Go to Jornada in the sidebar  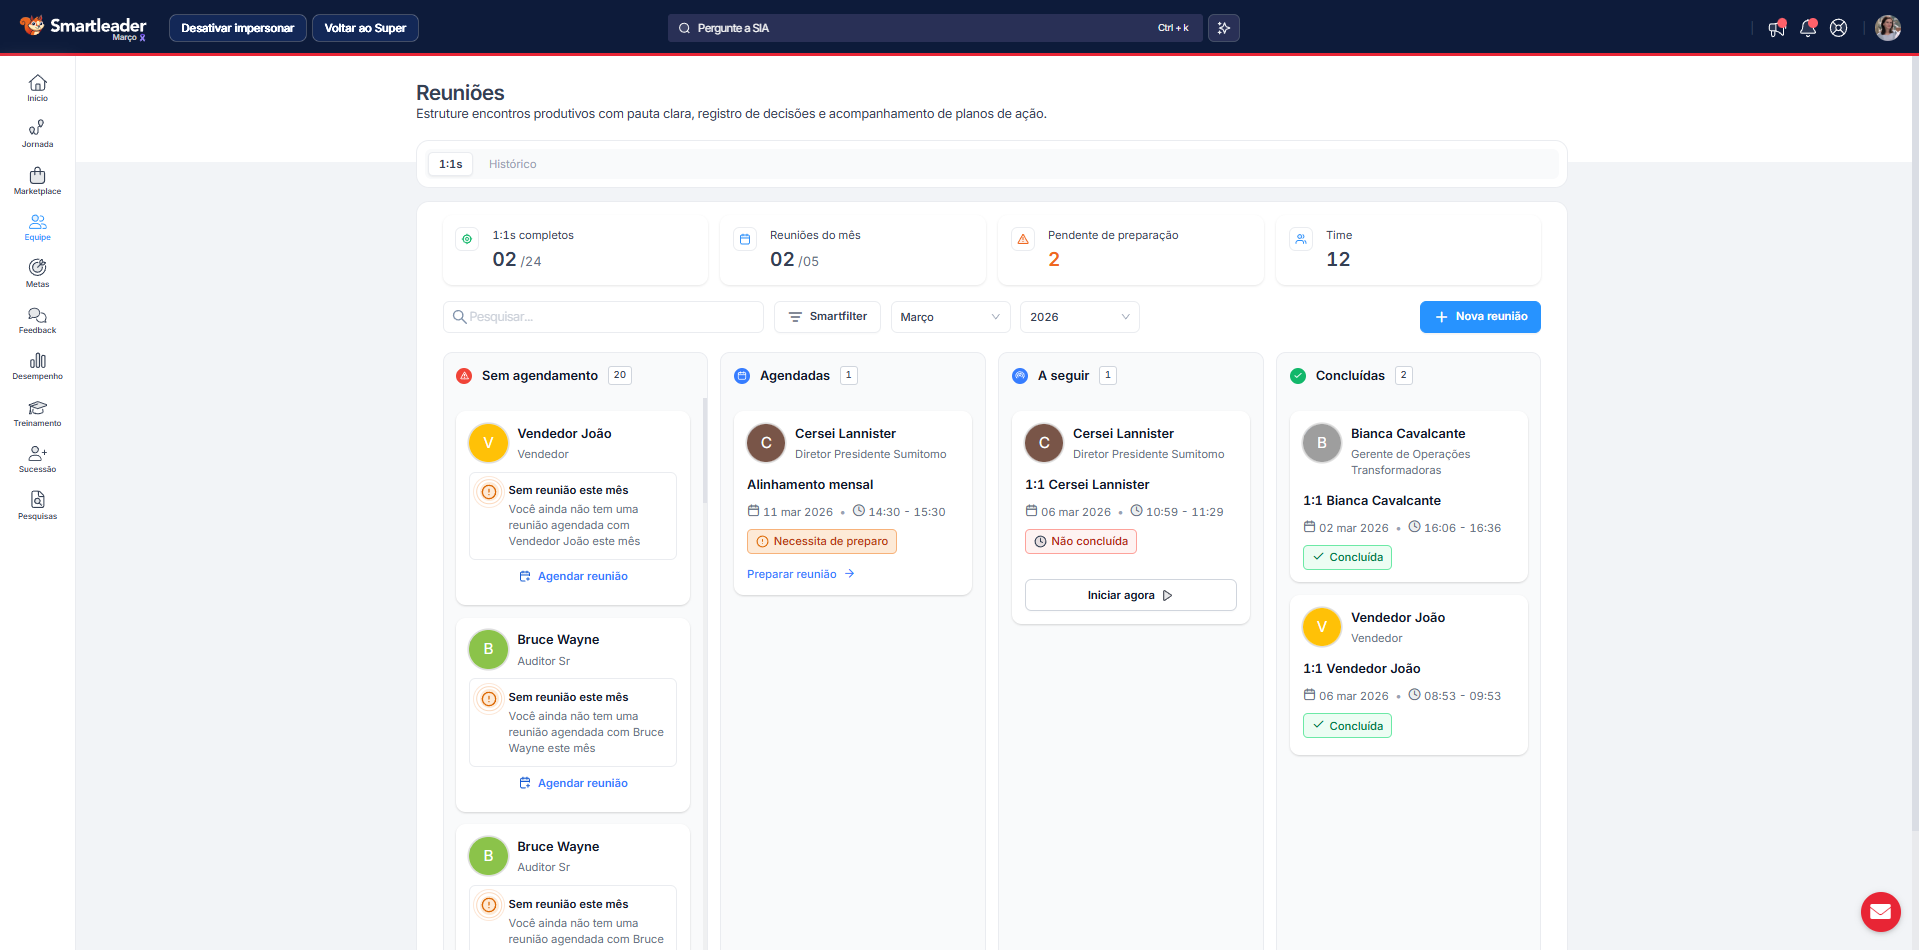(x=37, y=134)
